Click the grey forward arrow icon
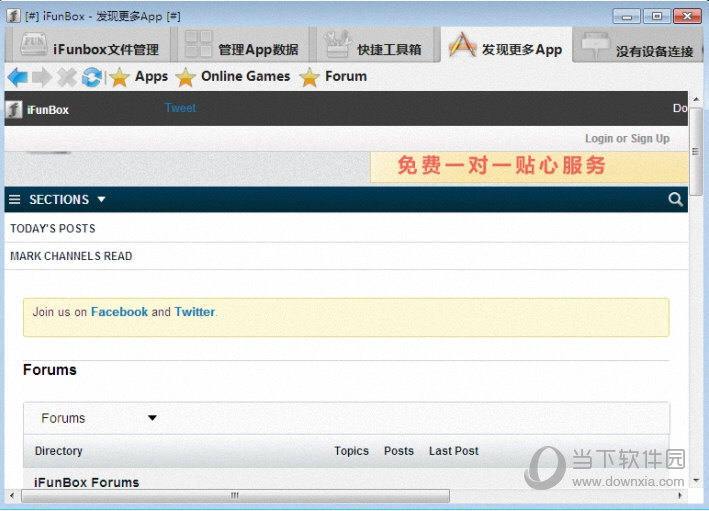The image size is (709, 511). click(x=42, y=77)
